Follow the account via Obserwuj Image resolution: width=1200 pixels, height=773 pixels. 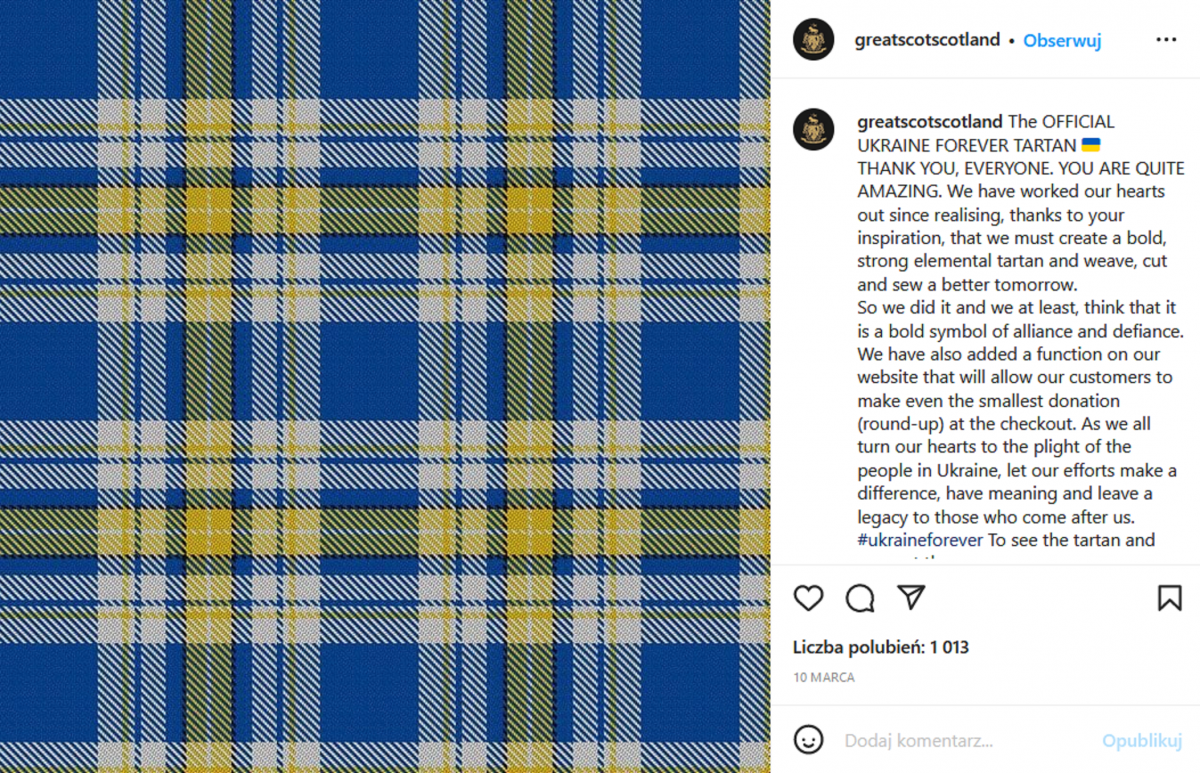[x=1062, y=41]
